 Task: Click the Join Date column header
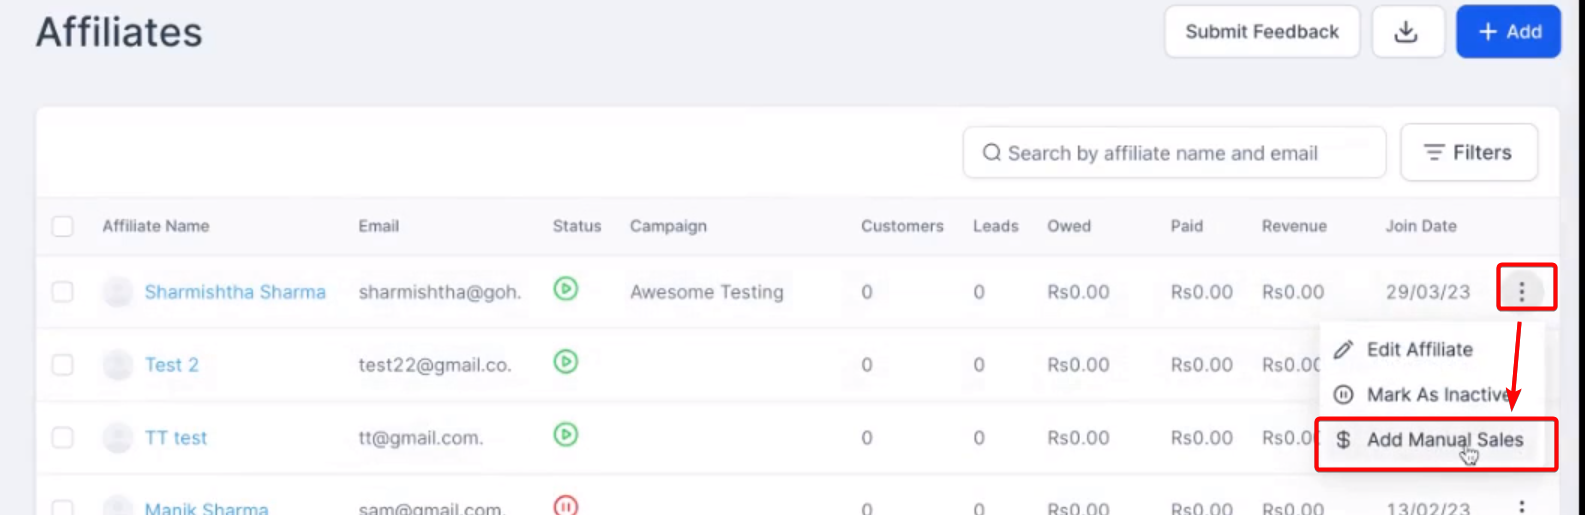1421,226
